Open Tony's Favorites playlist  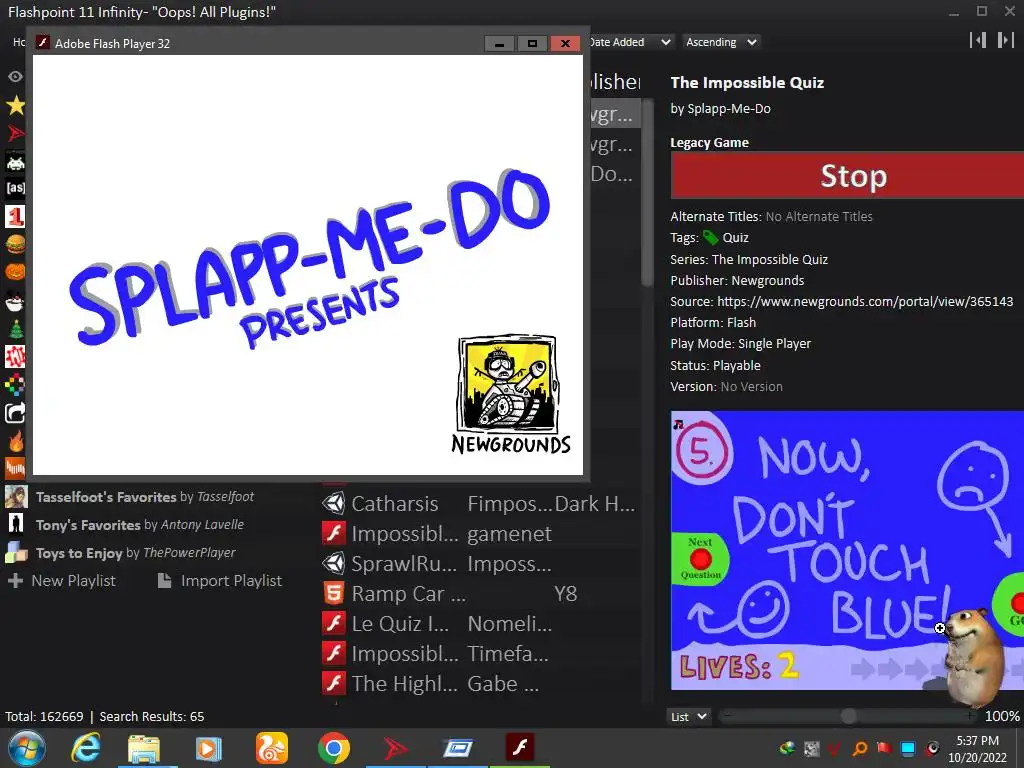coord(140,524)
